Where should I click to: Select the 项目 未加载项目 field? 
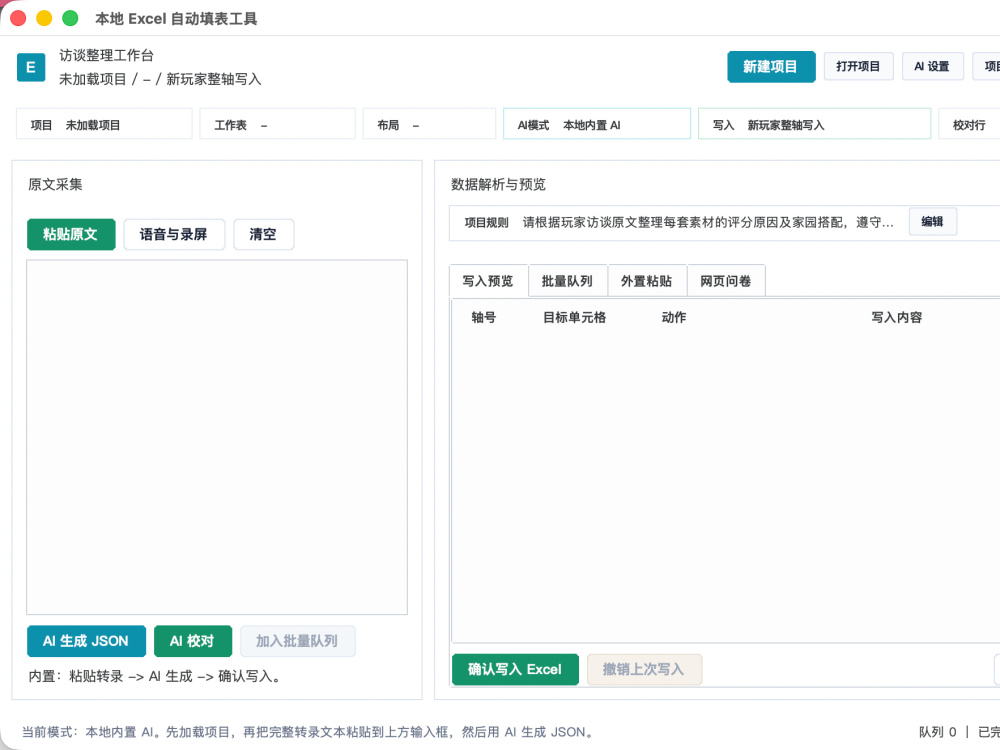point(104,124)
